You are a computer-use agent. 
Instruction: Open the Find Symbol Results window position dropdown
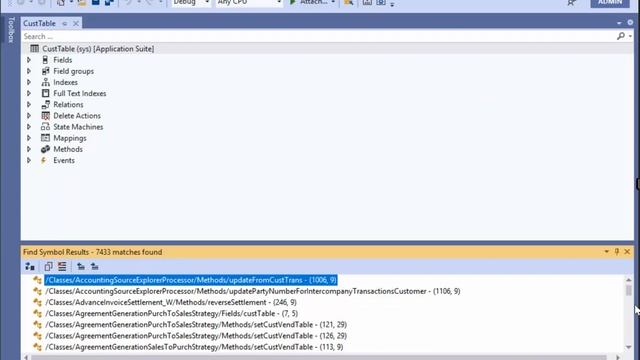607,252
